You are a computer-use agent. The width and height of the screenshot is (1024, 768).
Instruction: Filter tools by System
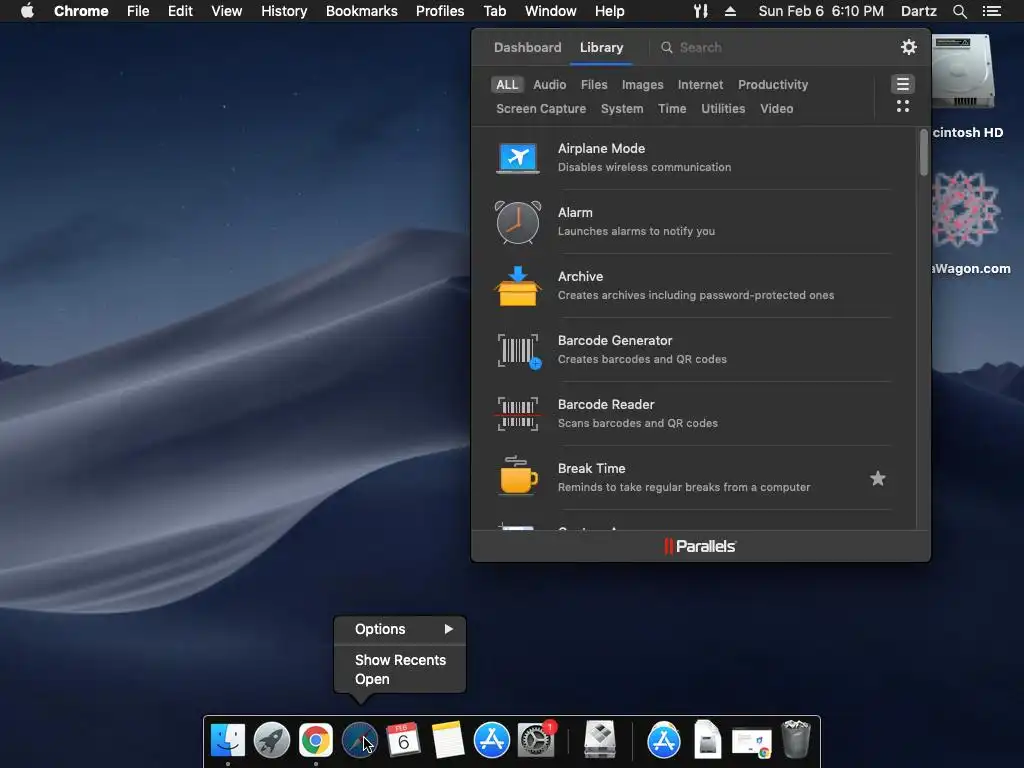point(622,109)
